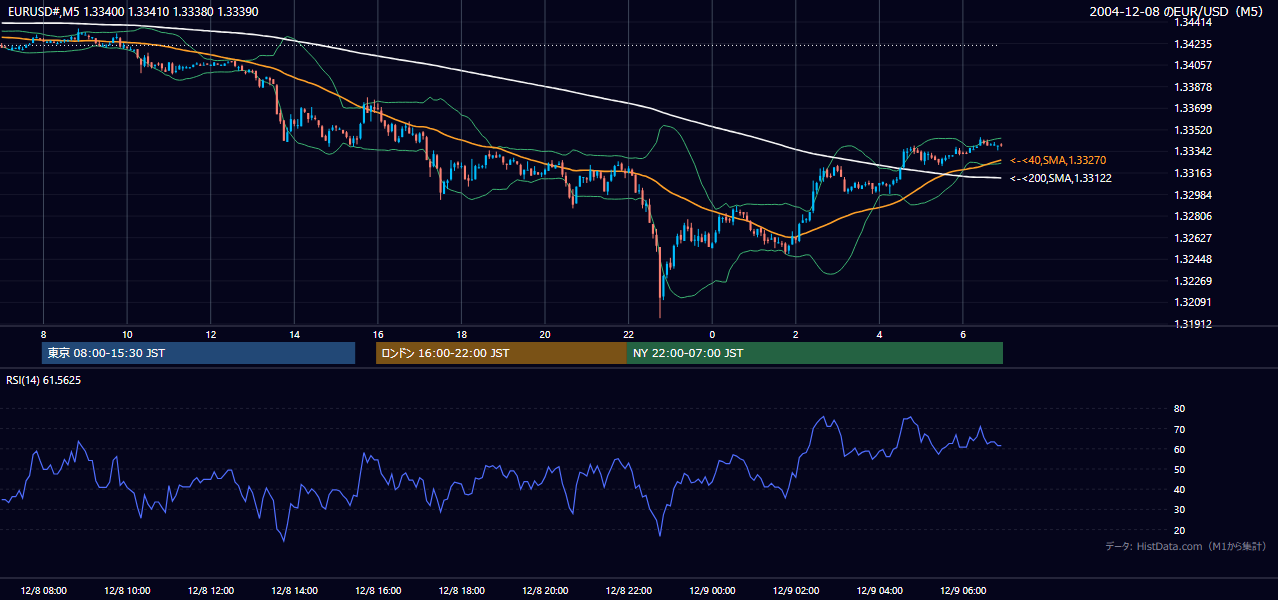This screenshot has width=1278, height=600.
Task: Click hour marker 18 under the price chart
Action: (461, 333)
